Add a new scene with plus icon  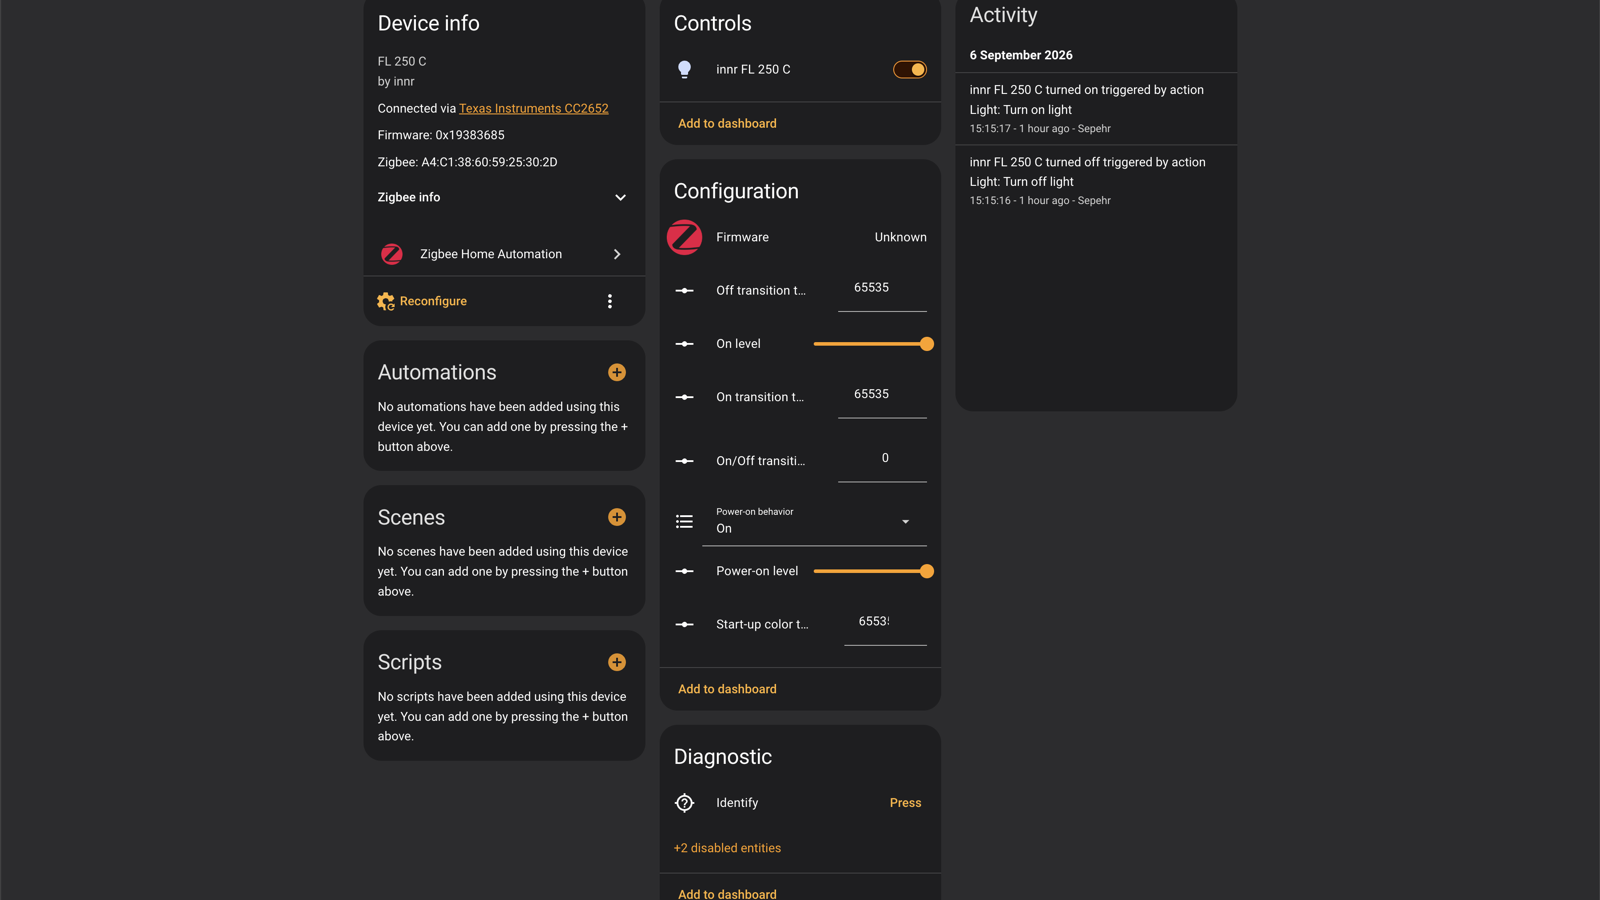pyautogui.click(x=617, y=517)
